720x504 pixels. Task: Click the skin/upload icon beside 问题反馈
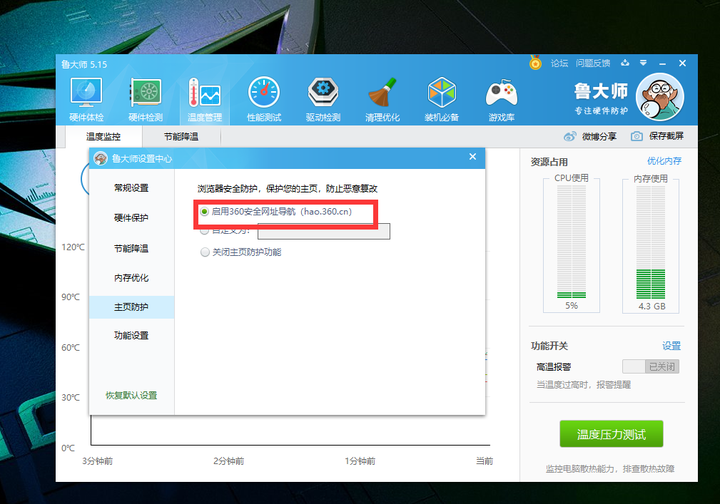tap(625, 63)
